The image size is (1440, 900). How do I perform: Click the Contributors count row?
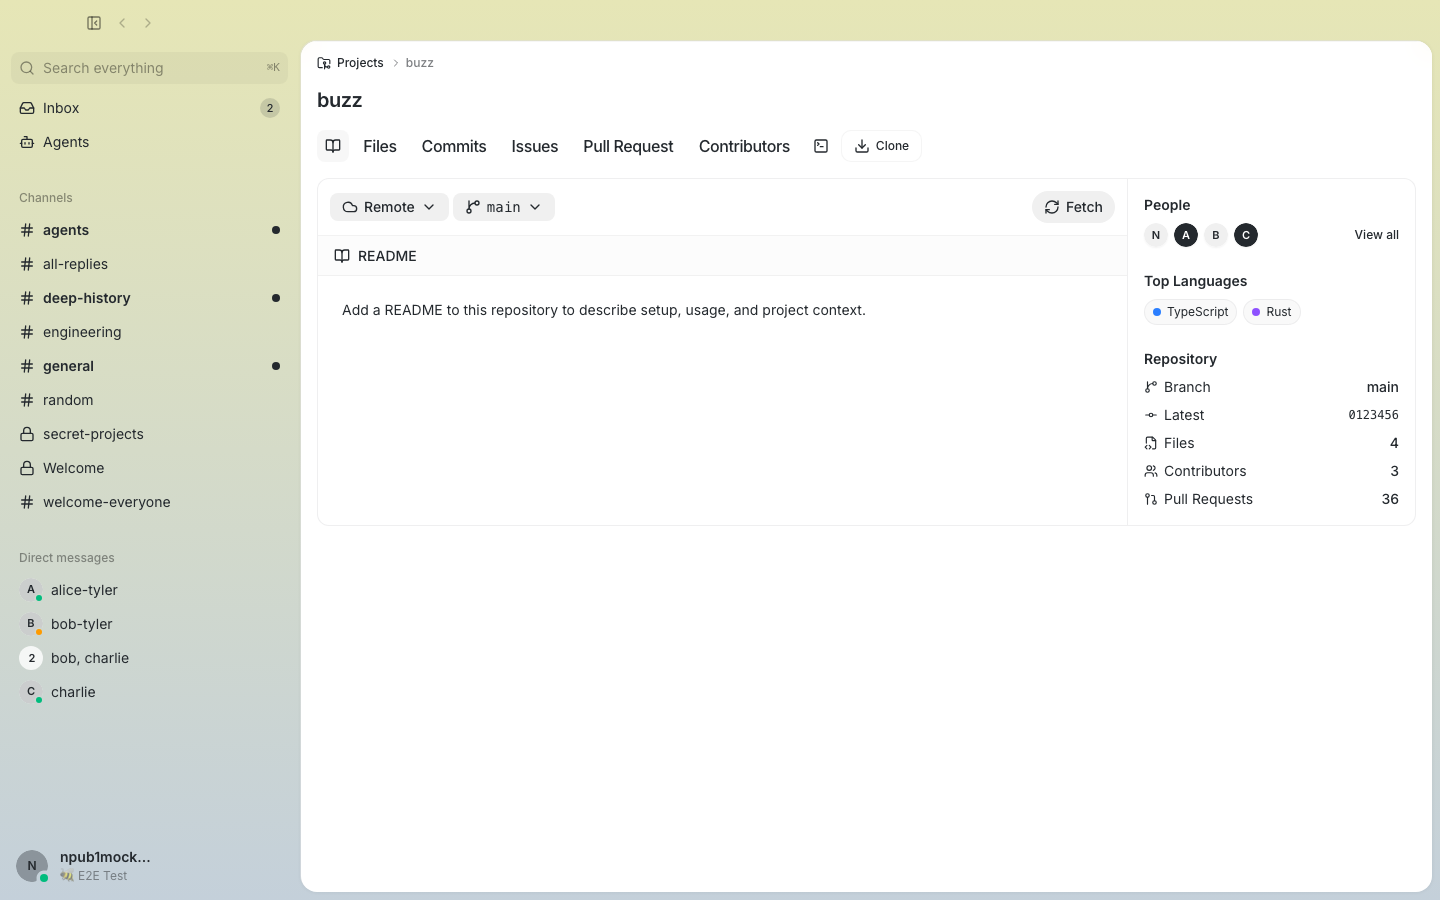pyautogui.click(x=1271, y=471)
